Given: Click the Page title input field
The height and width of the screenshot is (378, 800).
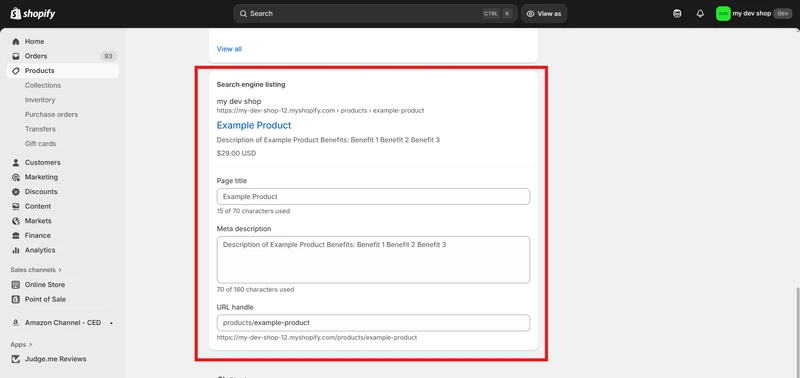Looking at the screenshot, I should 373,196.
